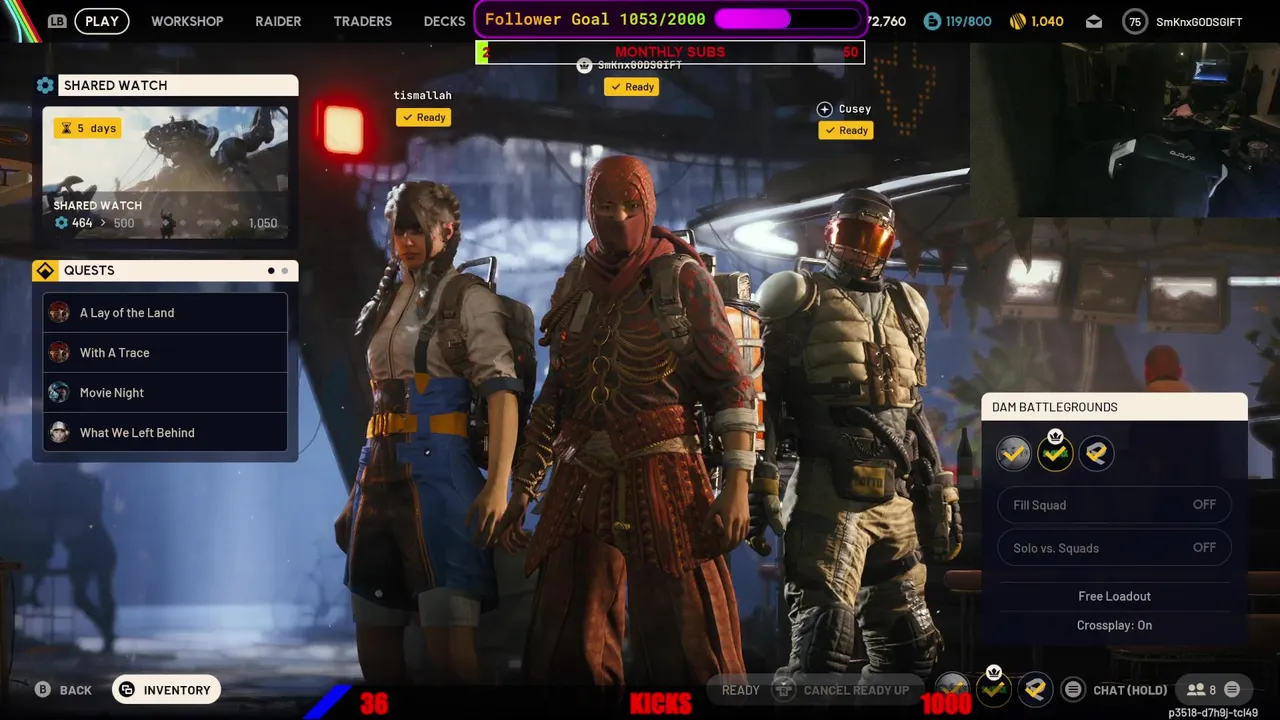
Task: Click the crowned leader checkmark in Dam Battlegrounds
Action: click(1055, 454)
